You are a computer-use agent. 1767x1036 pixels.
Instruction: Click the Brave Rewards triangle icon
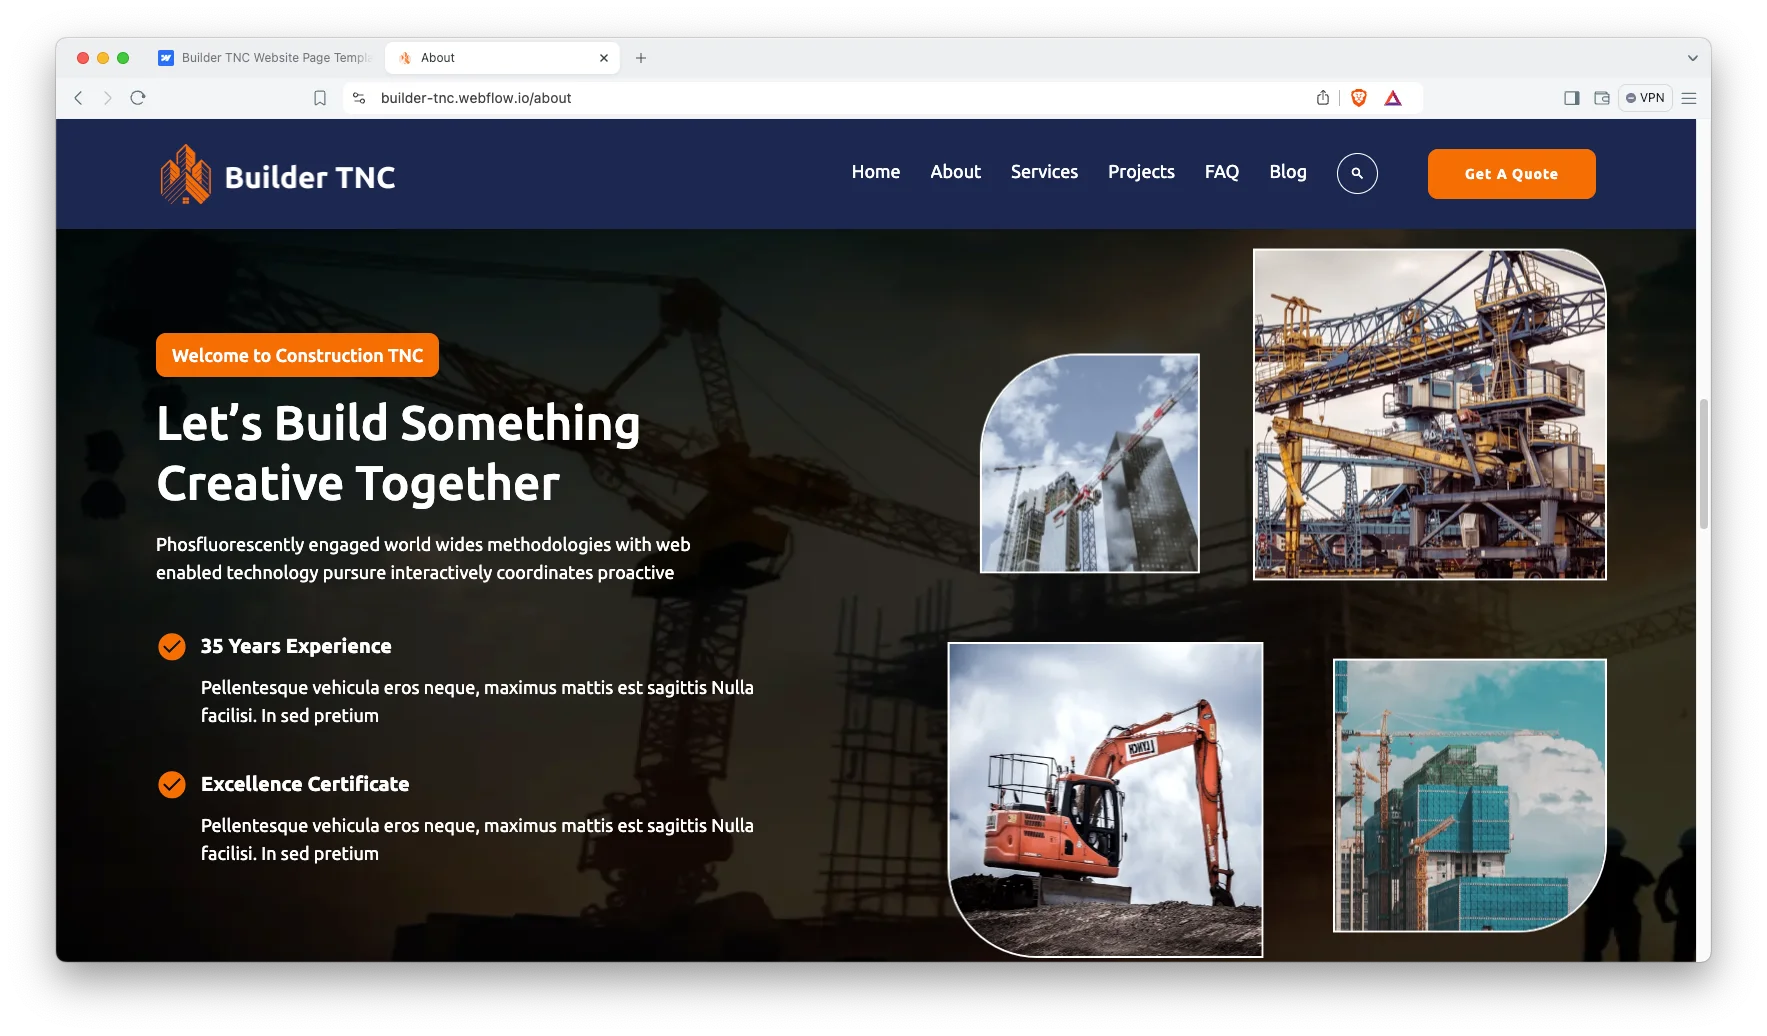click(x=1392, y=98)
